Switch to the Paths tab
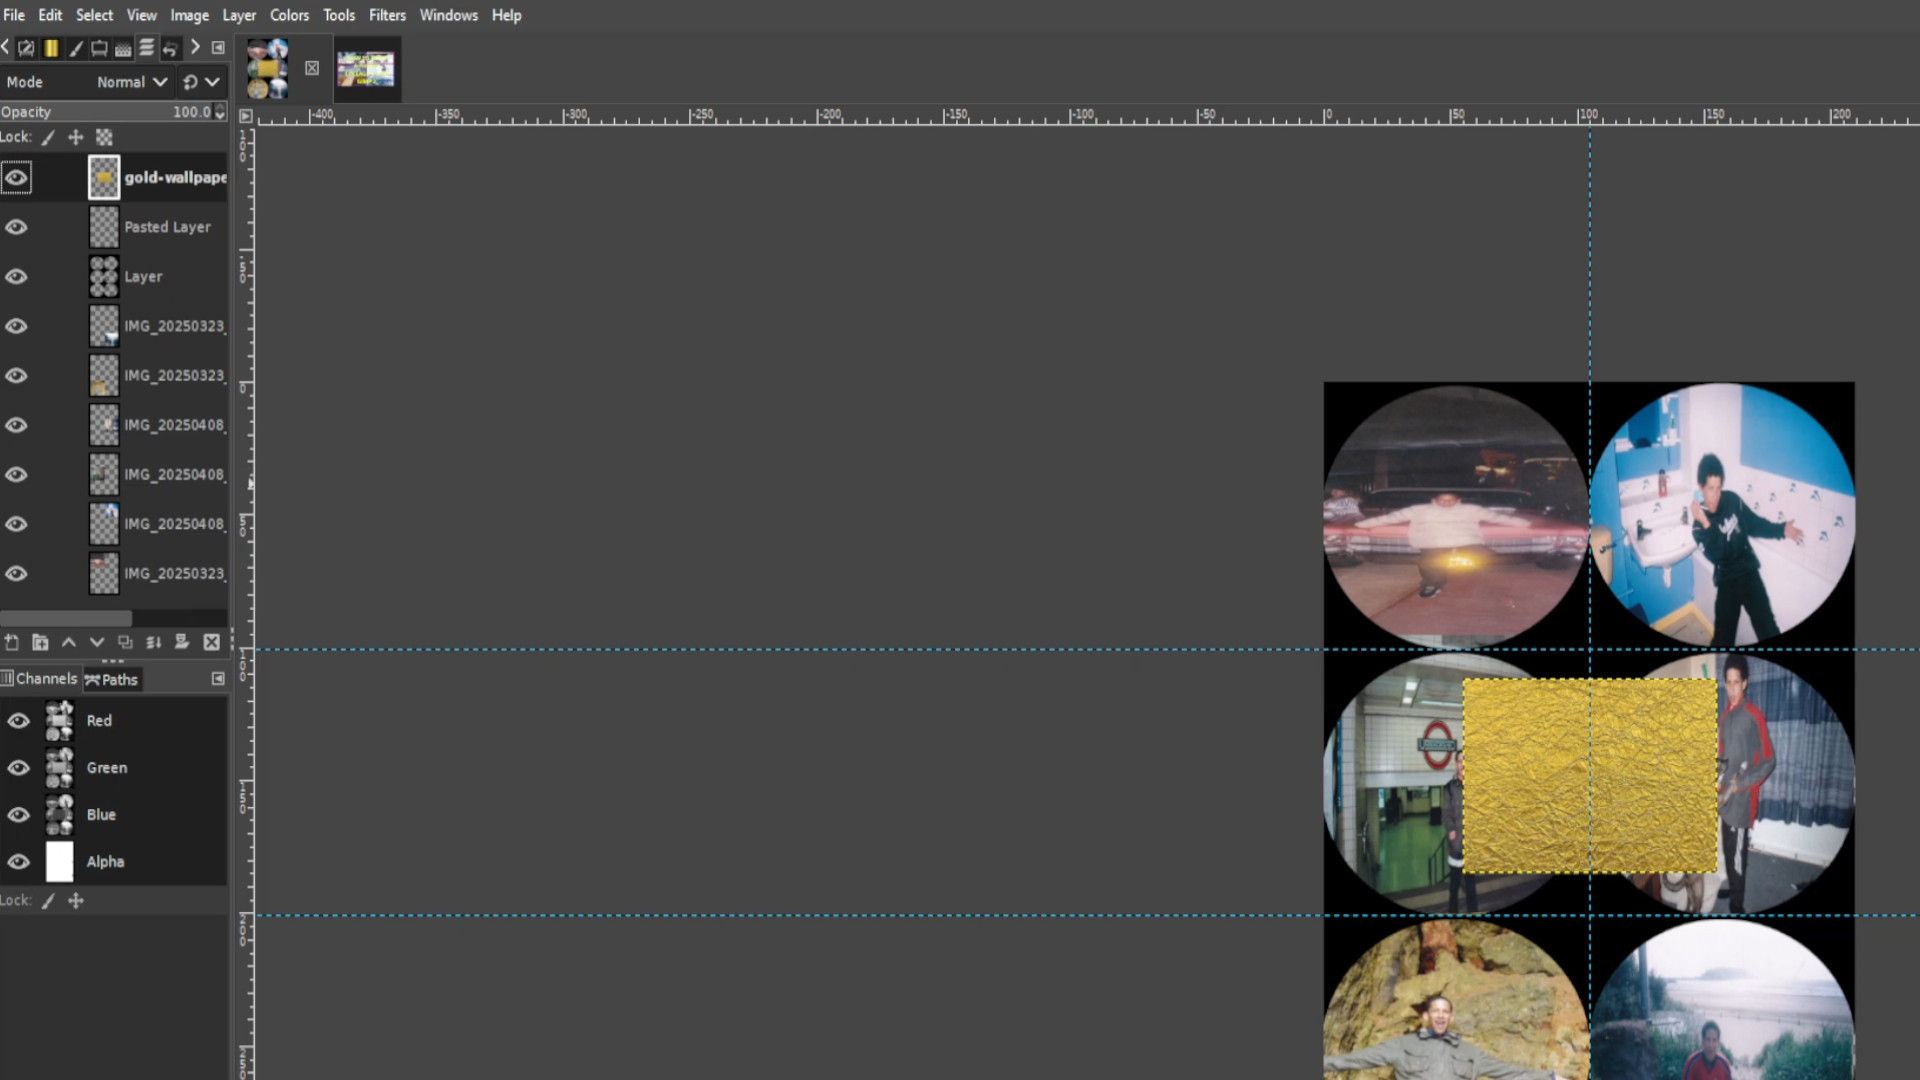This screenshot has width=1920, height=1080. click(x=112, y=680)
